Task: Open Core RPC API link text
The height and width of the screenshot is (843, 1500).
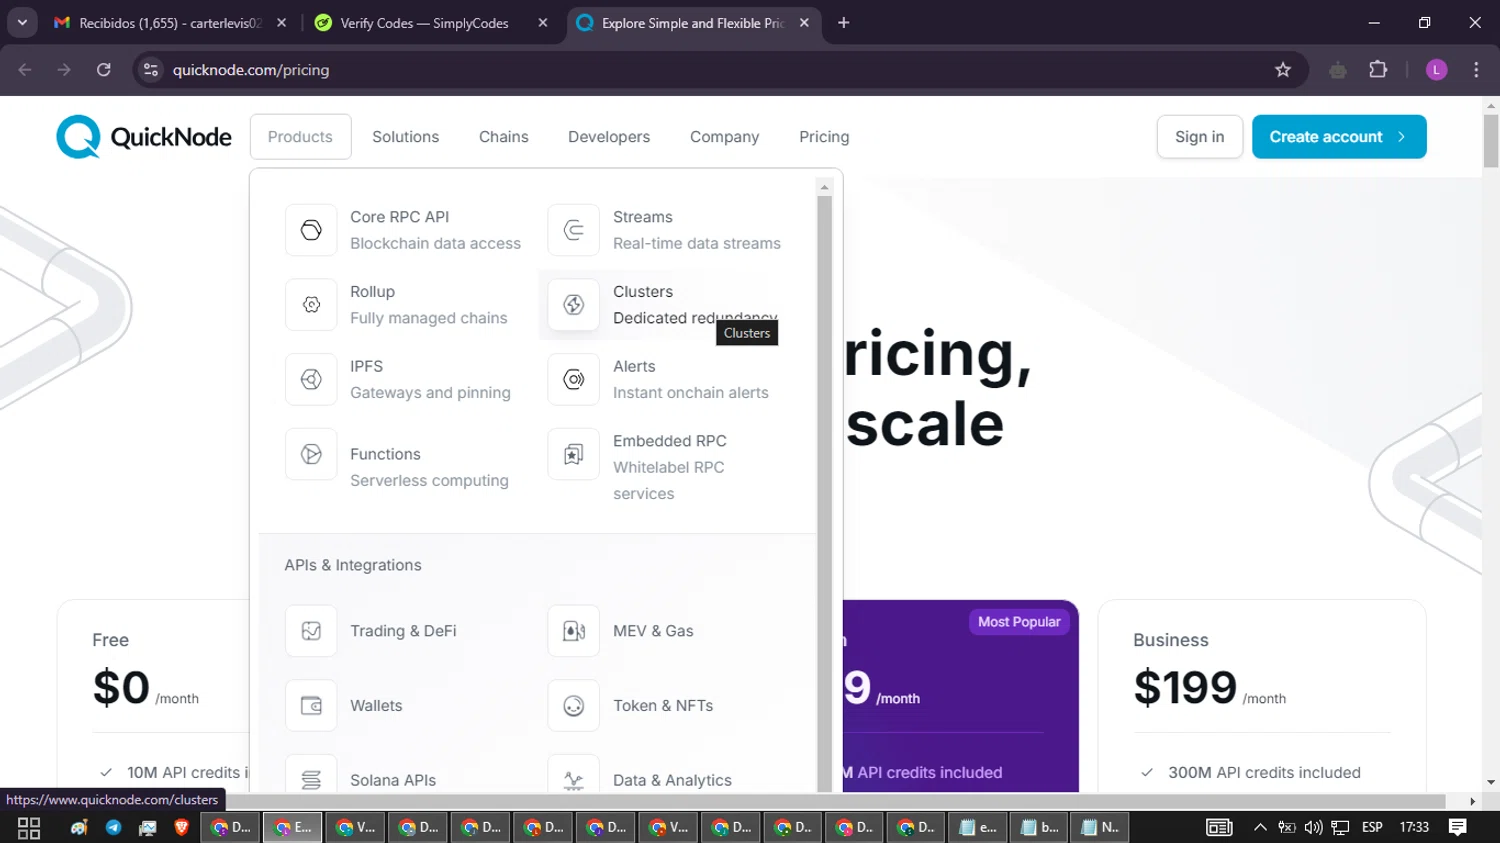Action: click(x=399, y=217)
